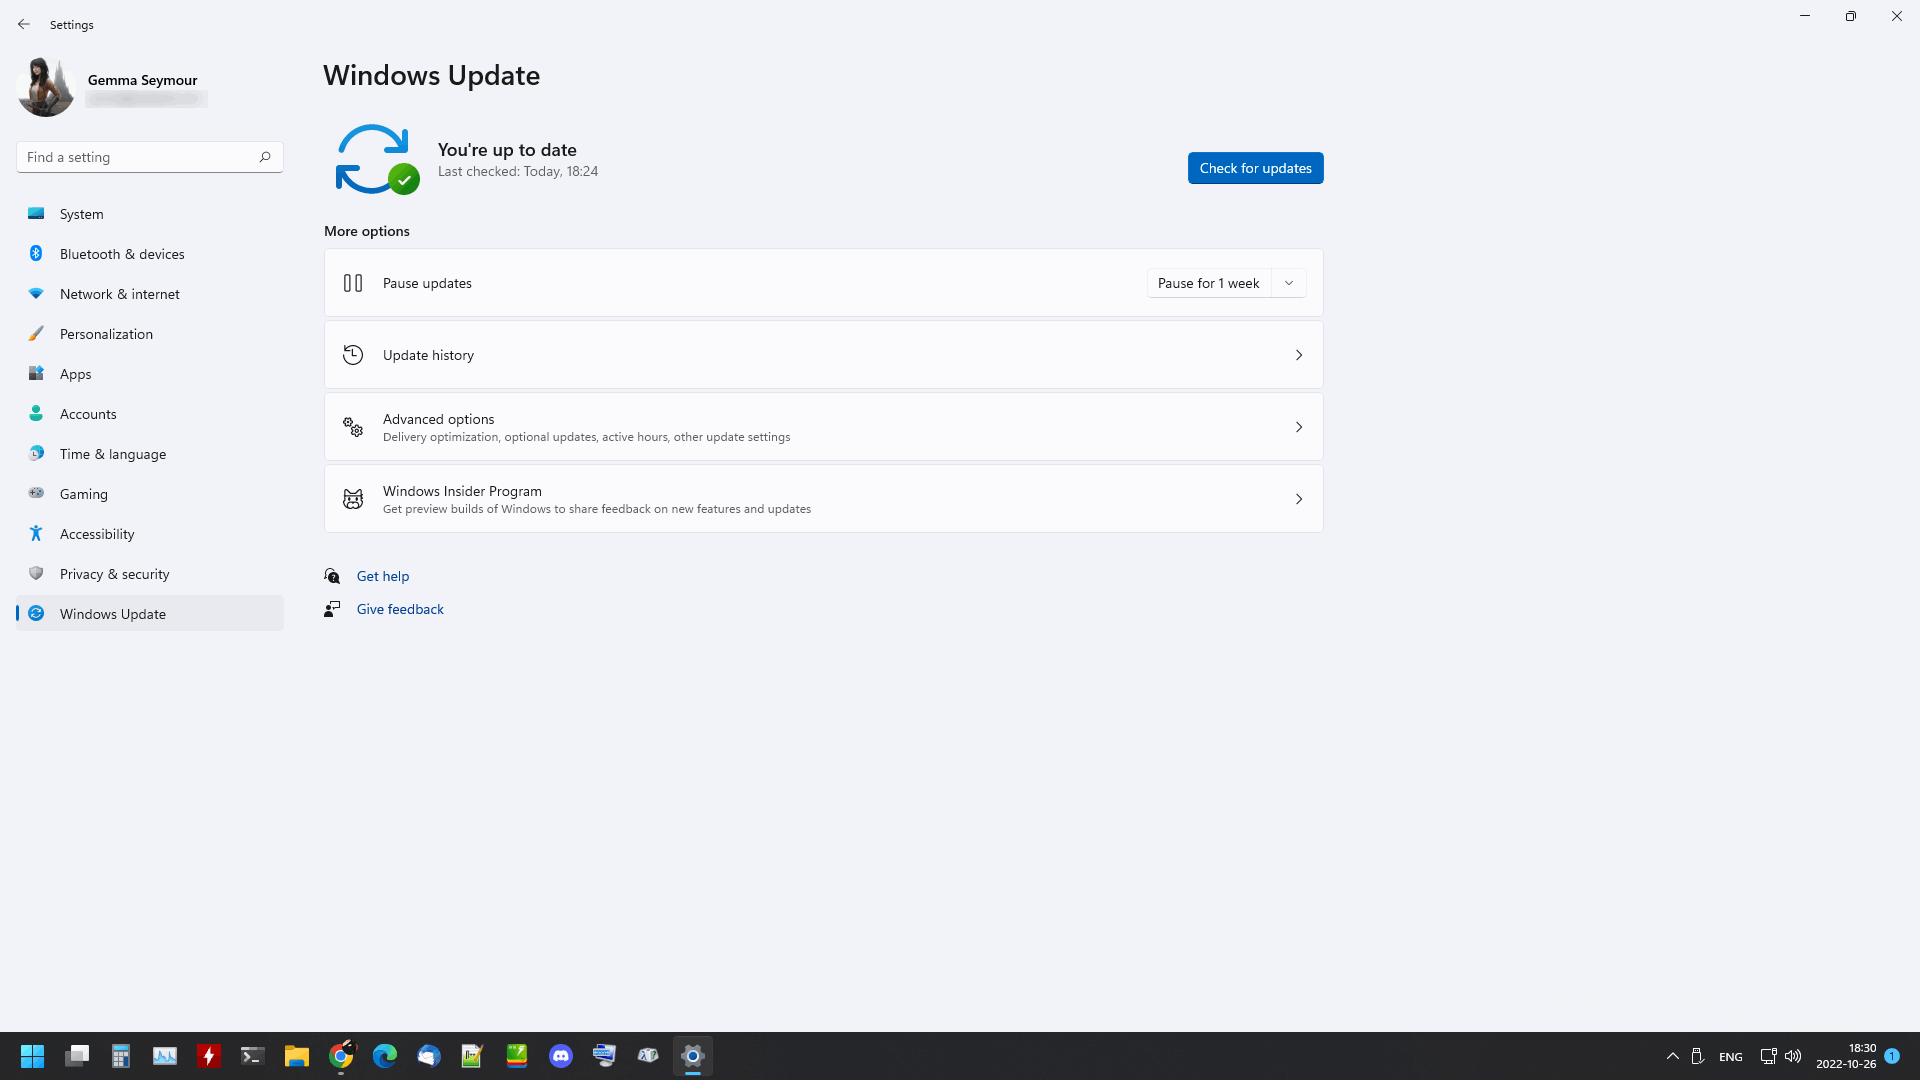The width and height of the screenshot is (1920, 1080).
Task: Select System in the sidebar
Action: tap(150, 214)
